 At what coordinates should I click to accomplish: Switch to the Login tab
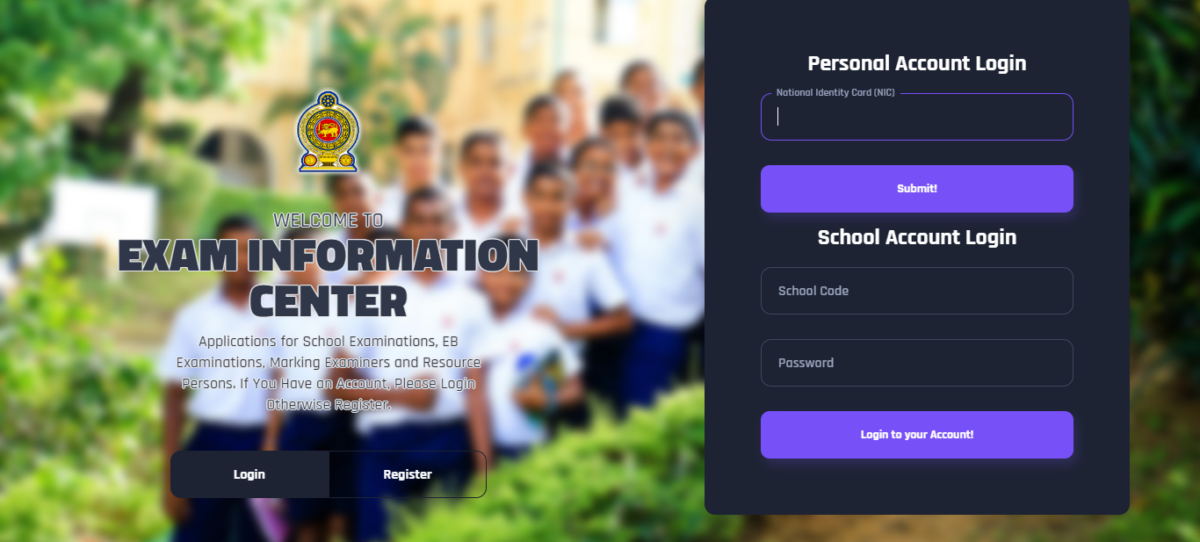(249, 474)
